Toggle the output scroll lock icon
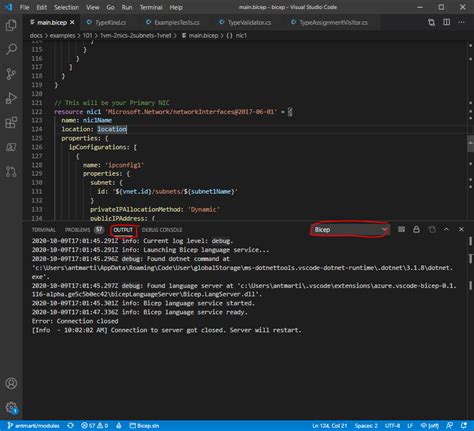The image size is (474, 431). 416,229
